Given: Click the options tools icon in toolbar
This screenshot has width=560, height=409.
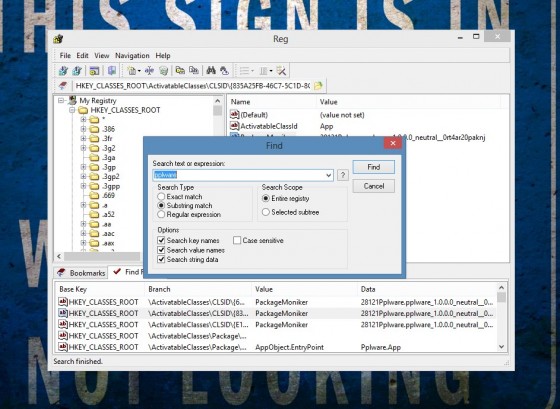Looking at the screenshot, I should (281, 71).
